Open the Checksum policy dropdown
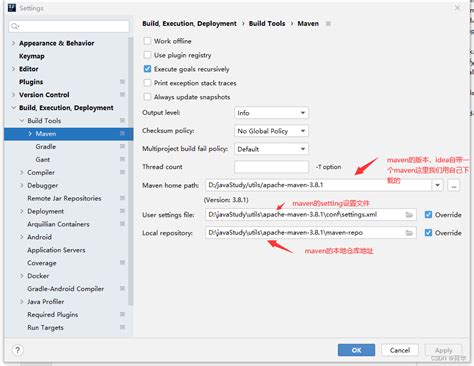 point(271,131)
